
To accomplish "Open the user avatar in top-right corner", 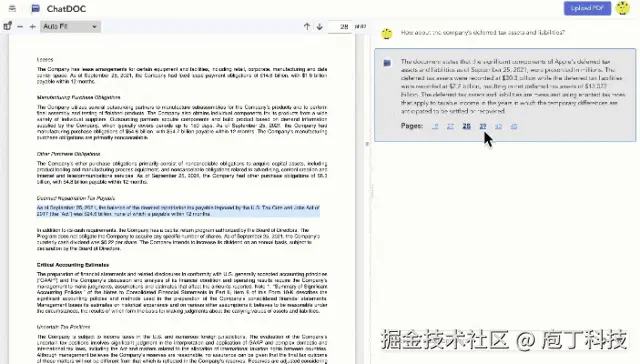I will click(x=623, y=8).
